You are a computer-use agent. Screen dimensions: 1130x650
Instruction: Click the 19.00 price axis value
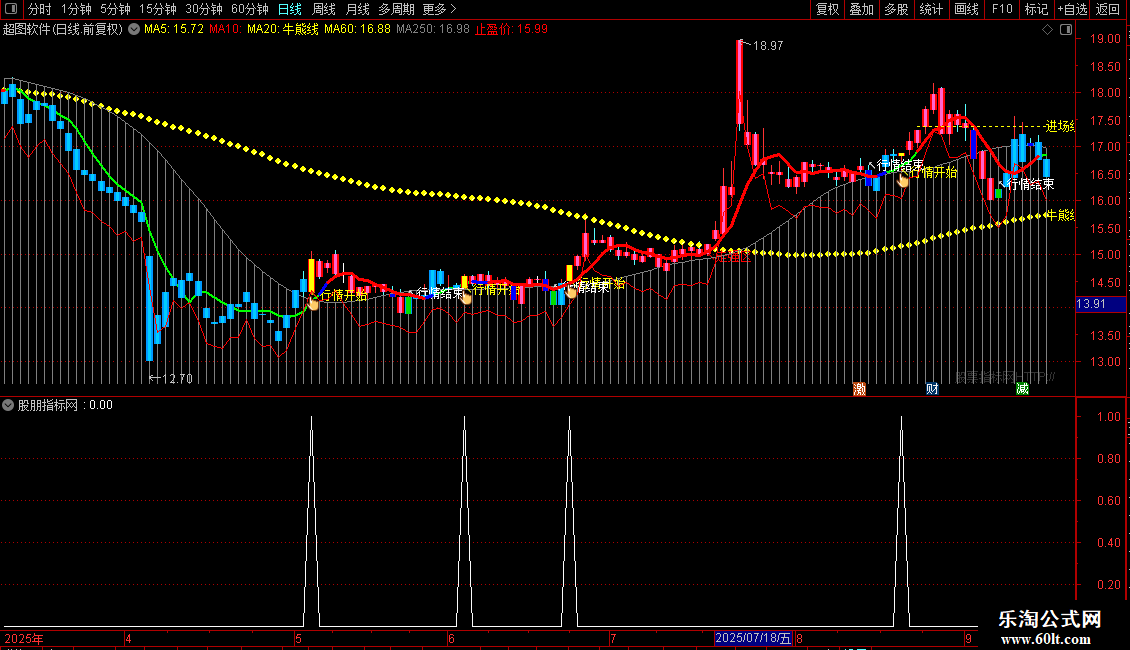click(x=1105, y=39)
